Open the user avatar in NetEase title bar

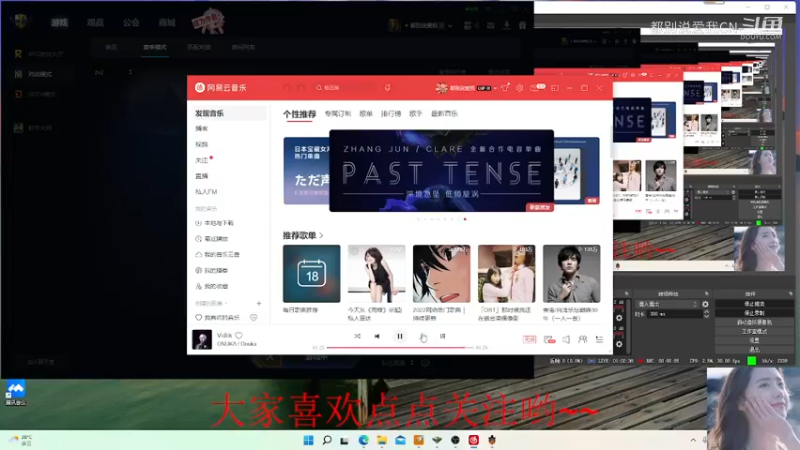(x=441, y=88)
